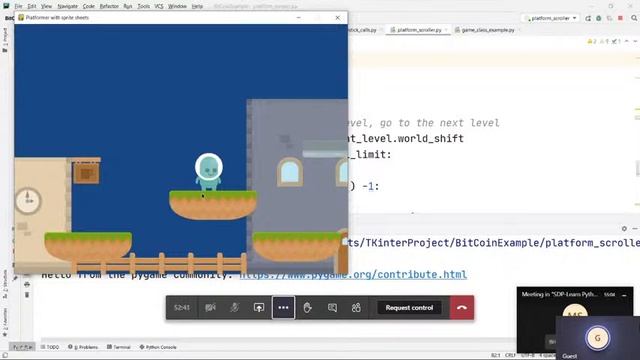Open the Project side panel tab
The image size is (640, 360).
click(x=5, y=40)
